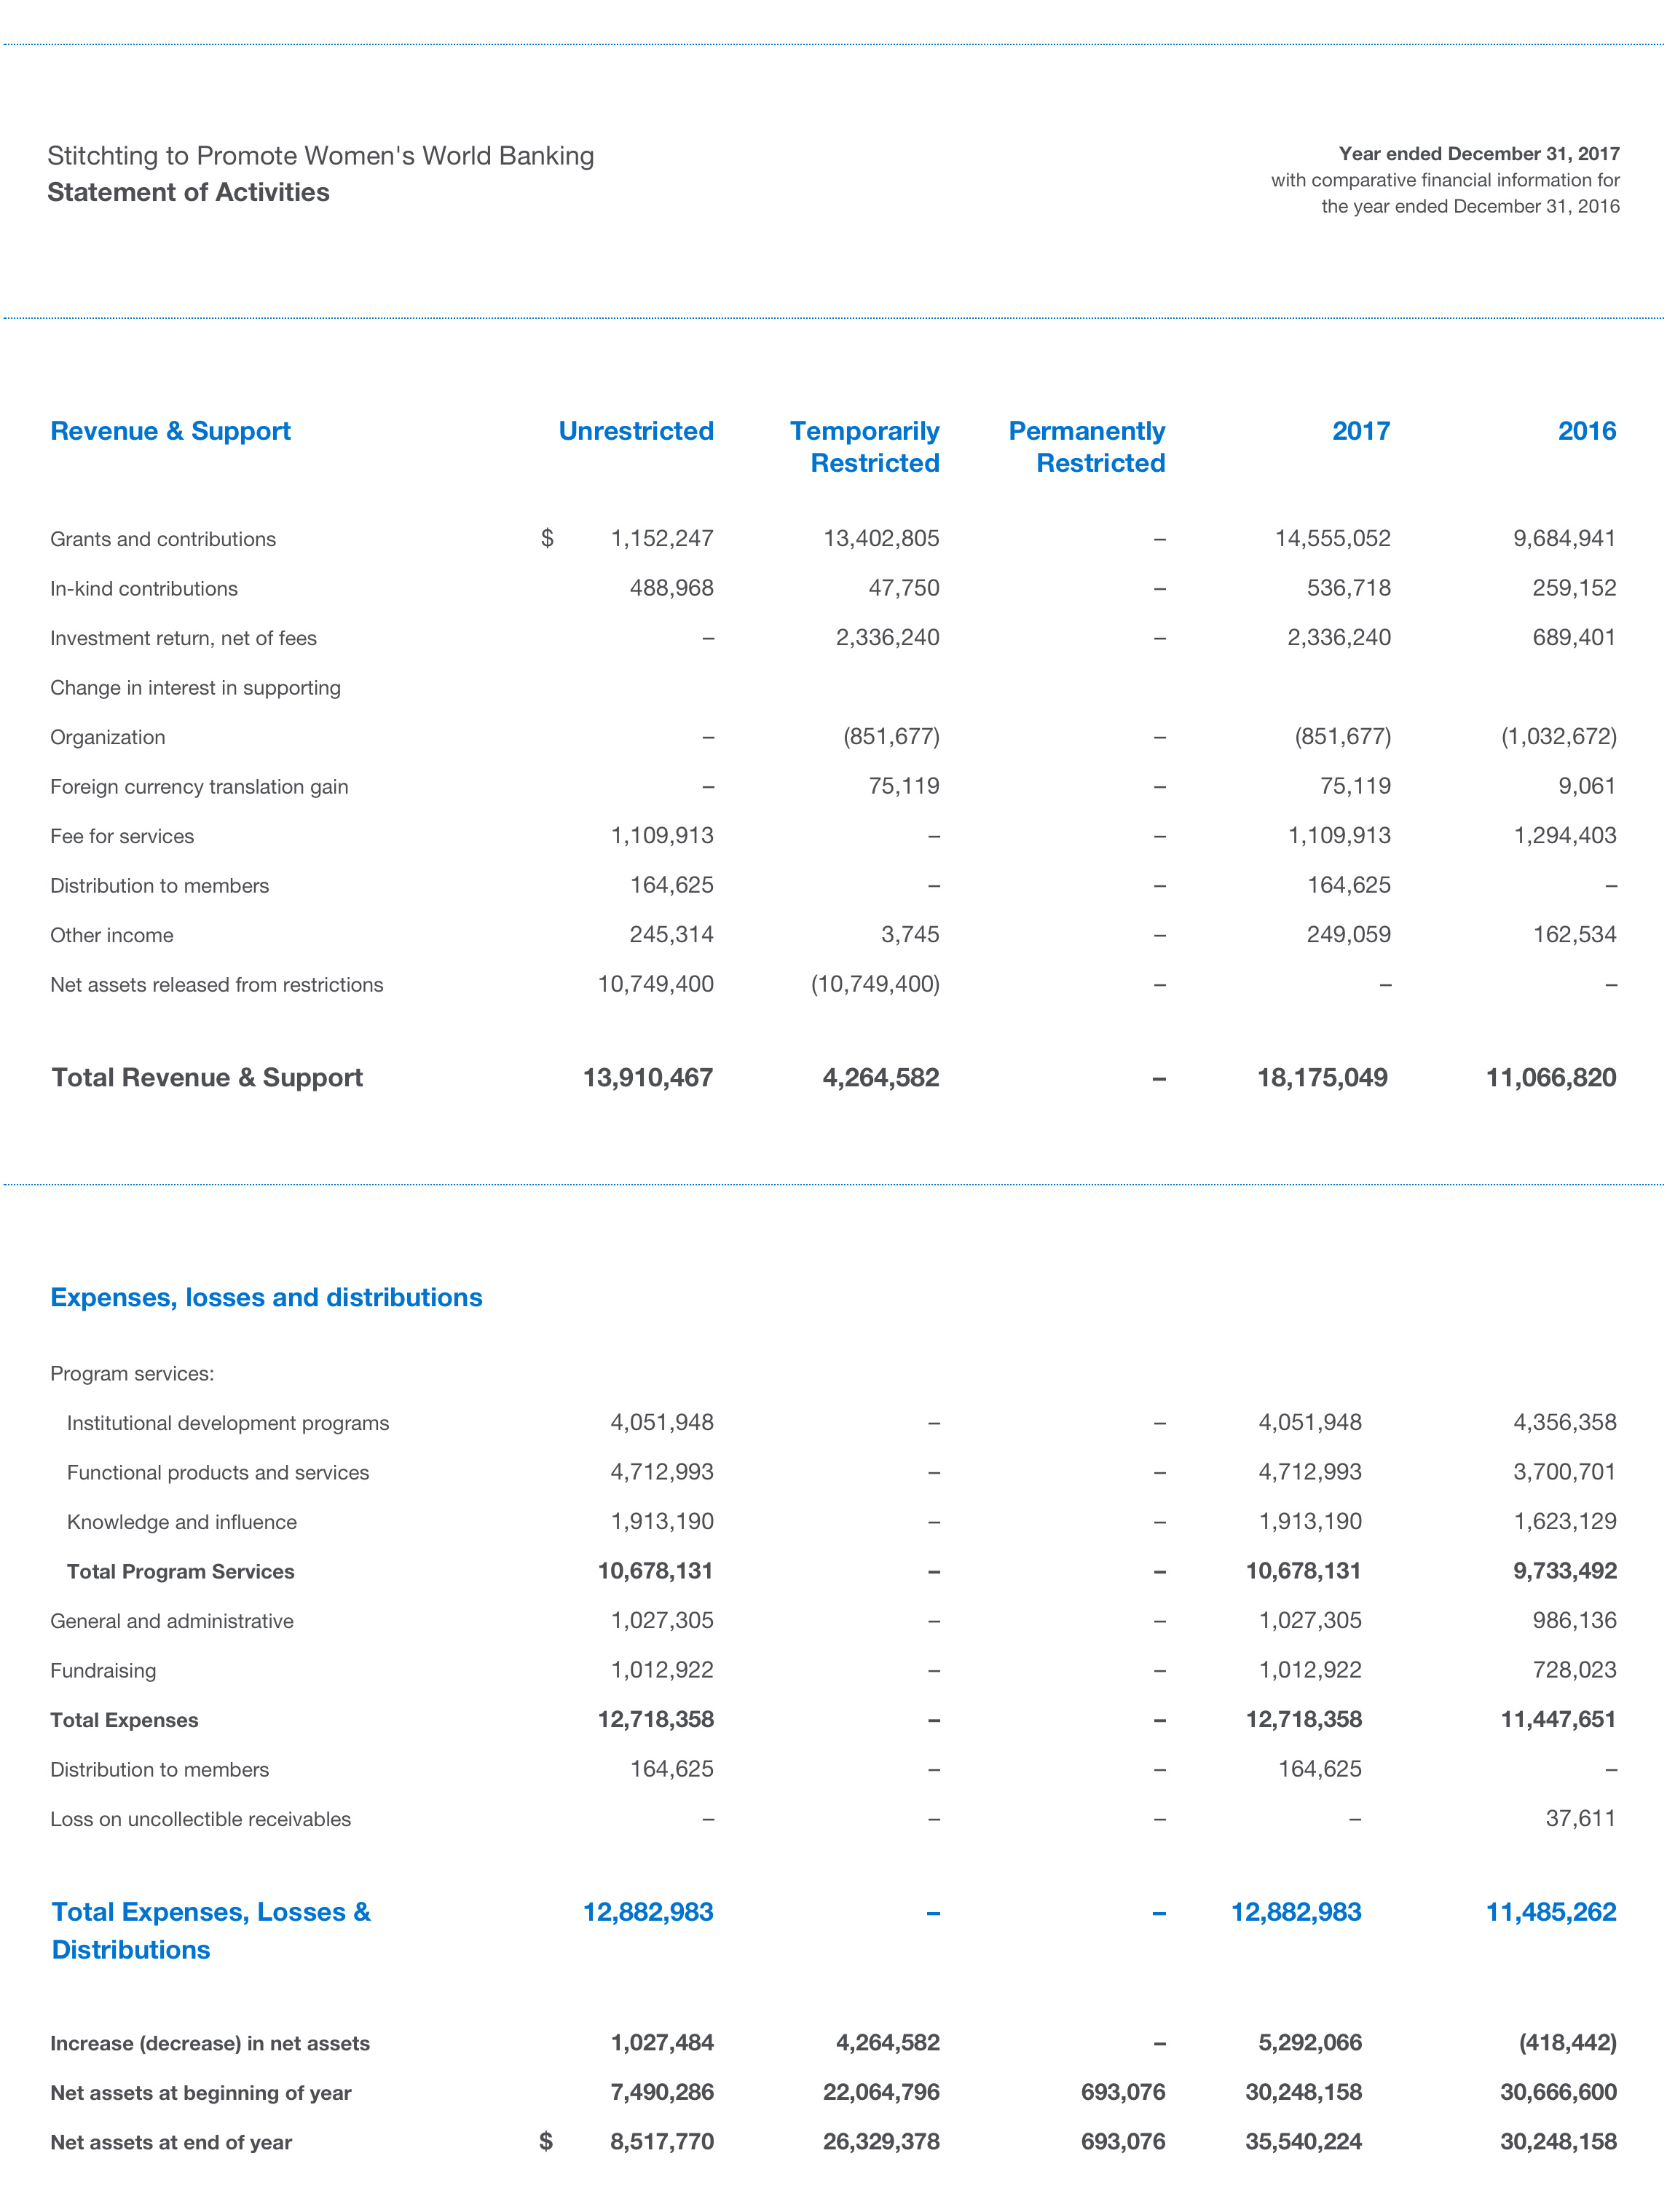
Task: Click the Unrestricted column header
Action: tap(635, 431)
